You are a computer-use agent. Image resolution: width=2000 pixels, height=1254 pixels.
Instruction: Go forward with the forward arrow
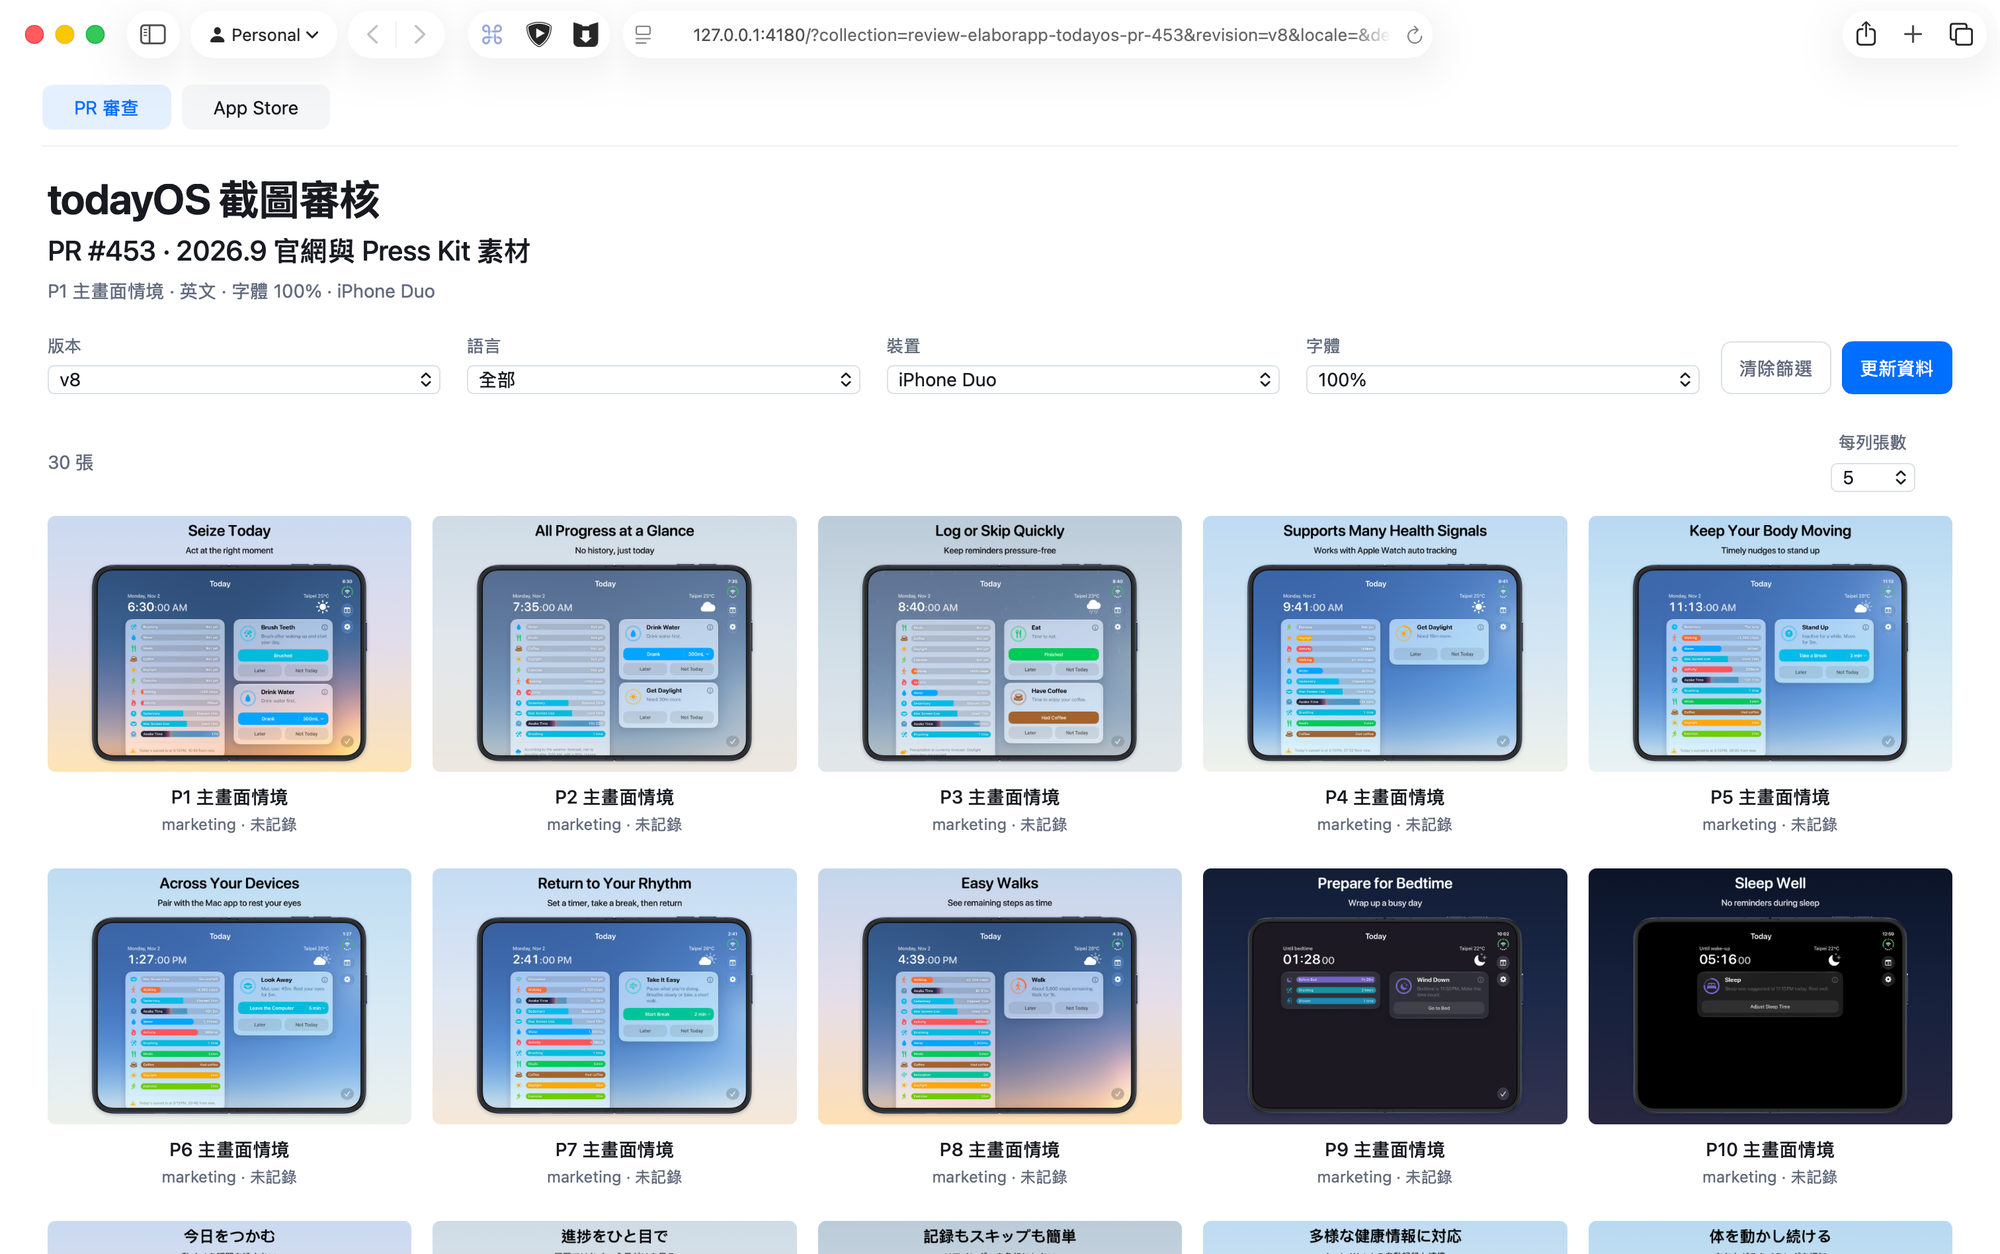click(x=420, y=35)
